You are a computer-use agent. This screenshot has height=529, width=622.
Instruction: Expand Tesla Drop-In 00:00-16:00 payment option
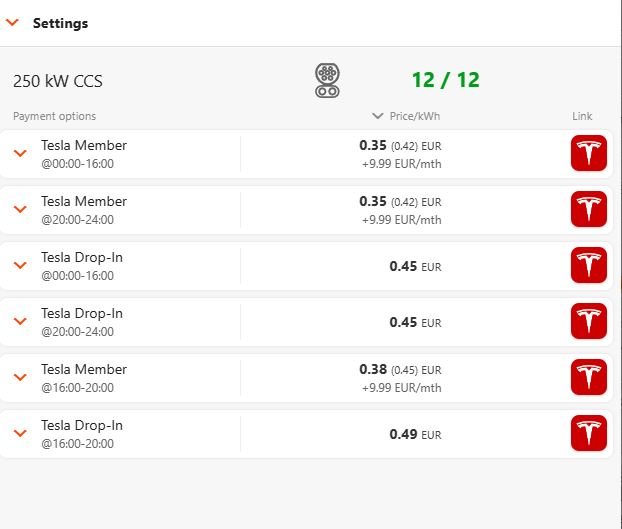click(19, 266)
